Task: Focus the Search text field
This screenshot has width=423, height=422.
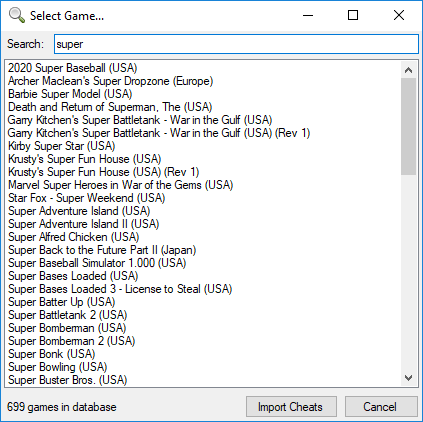Action: pyautogui.click(x=236, y=44)
